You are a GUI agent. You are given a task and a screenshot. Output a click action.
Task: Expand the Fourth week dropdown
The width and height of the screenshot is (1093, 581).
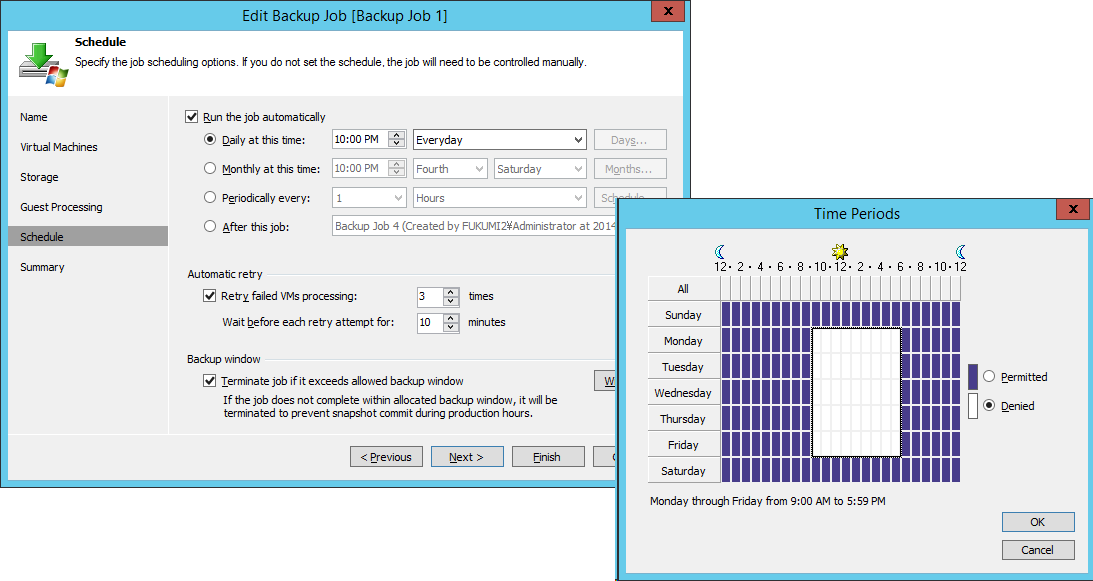click(477, 169)
